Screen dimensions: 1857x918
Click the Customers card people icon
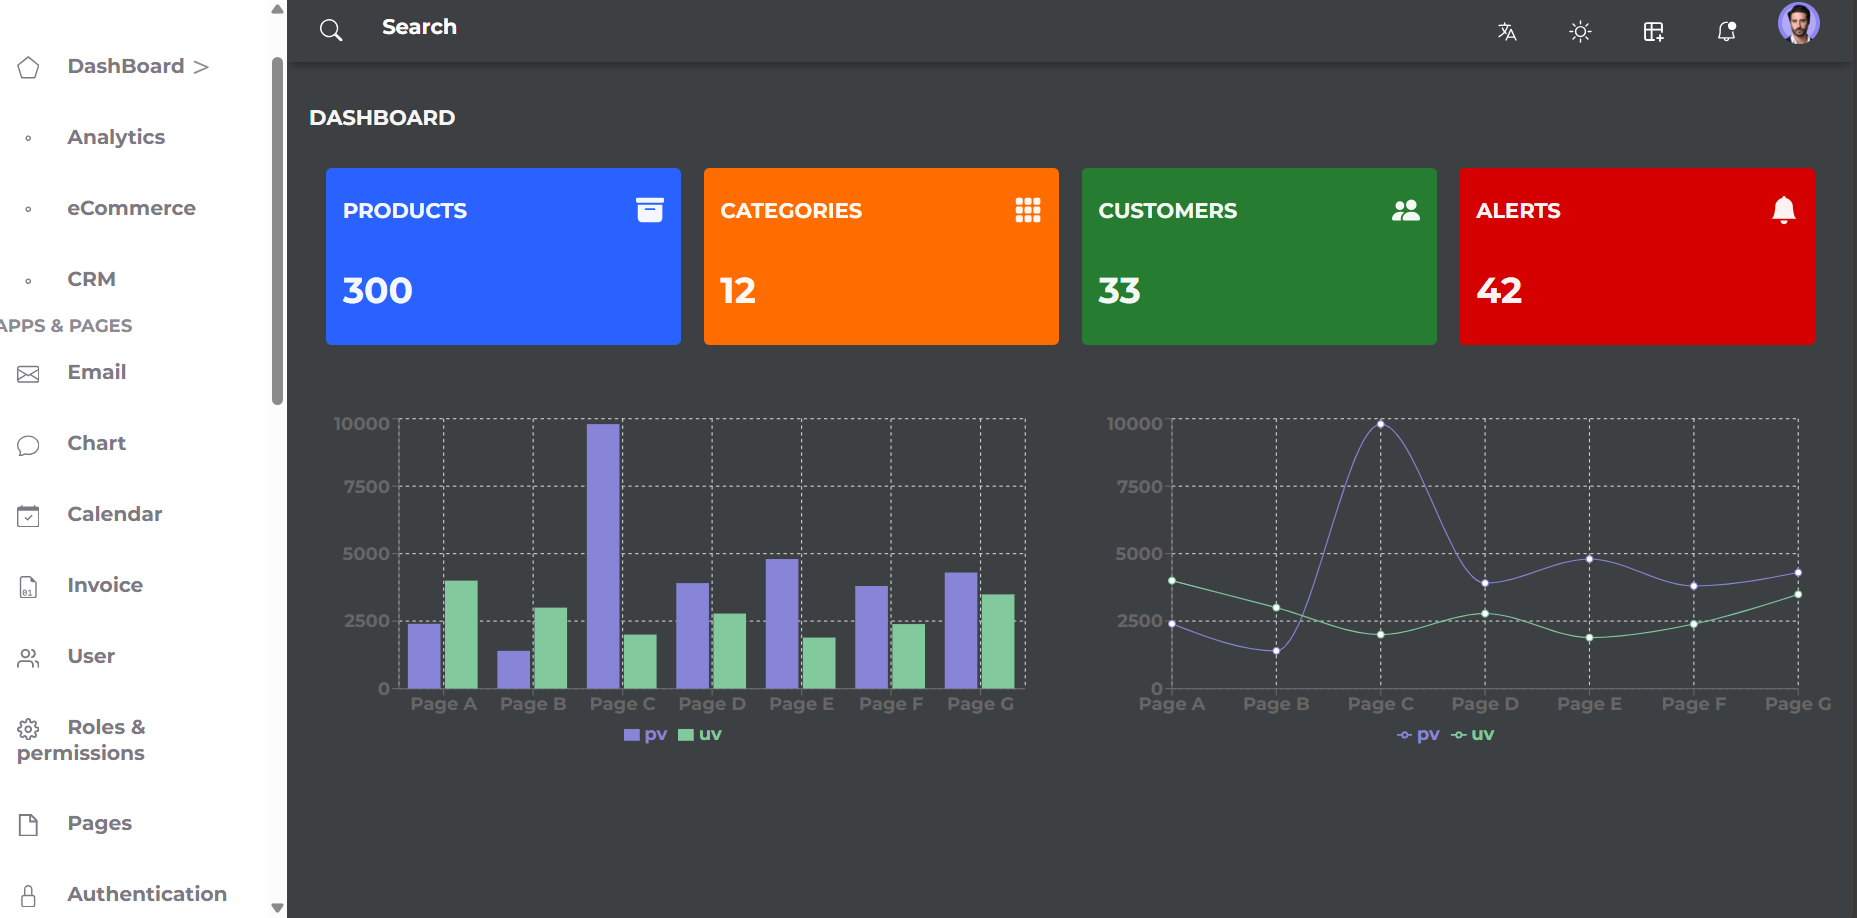(1405, 210)
